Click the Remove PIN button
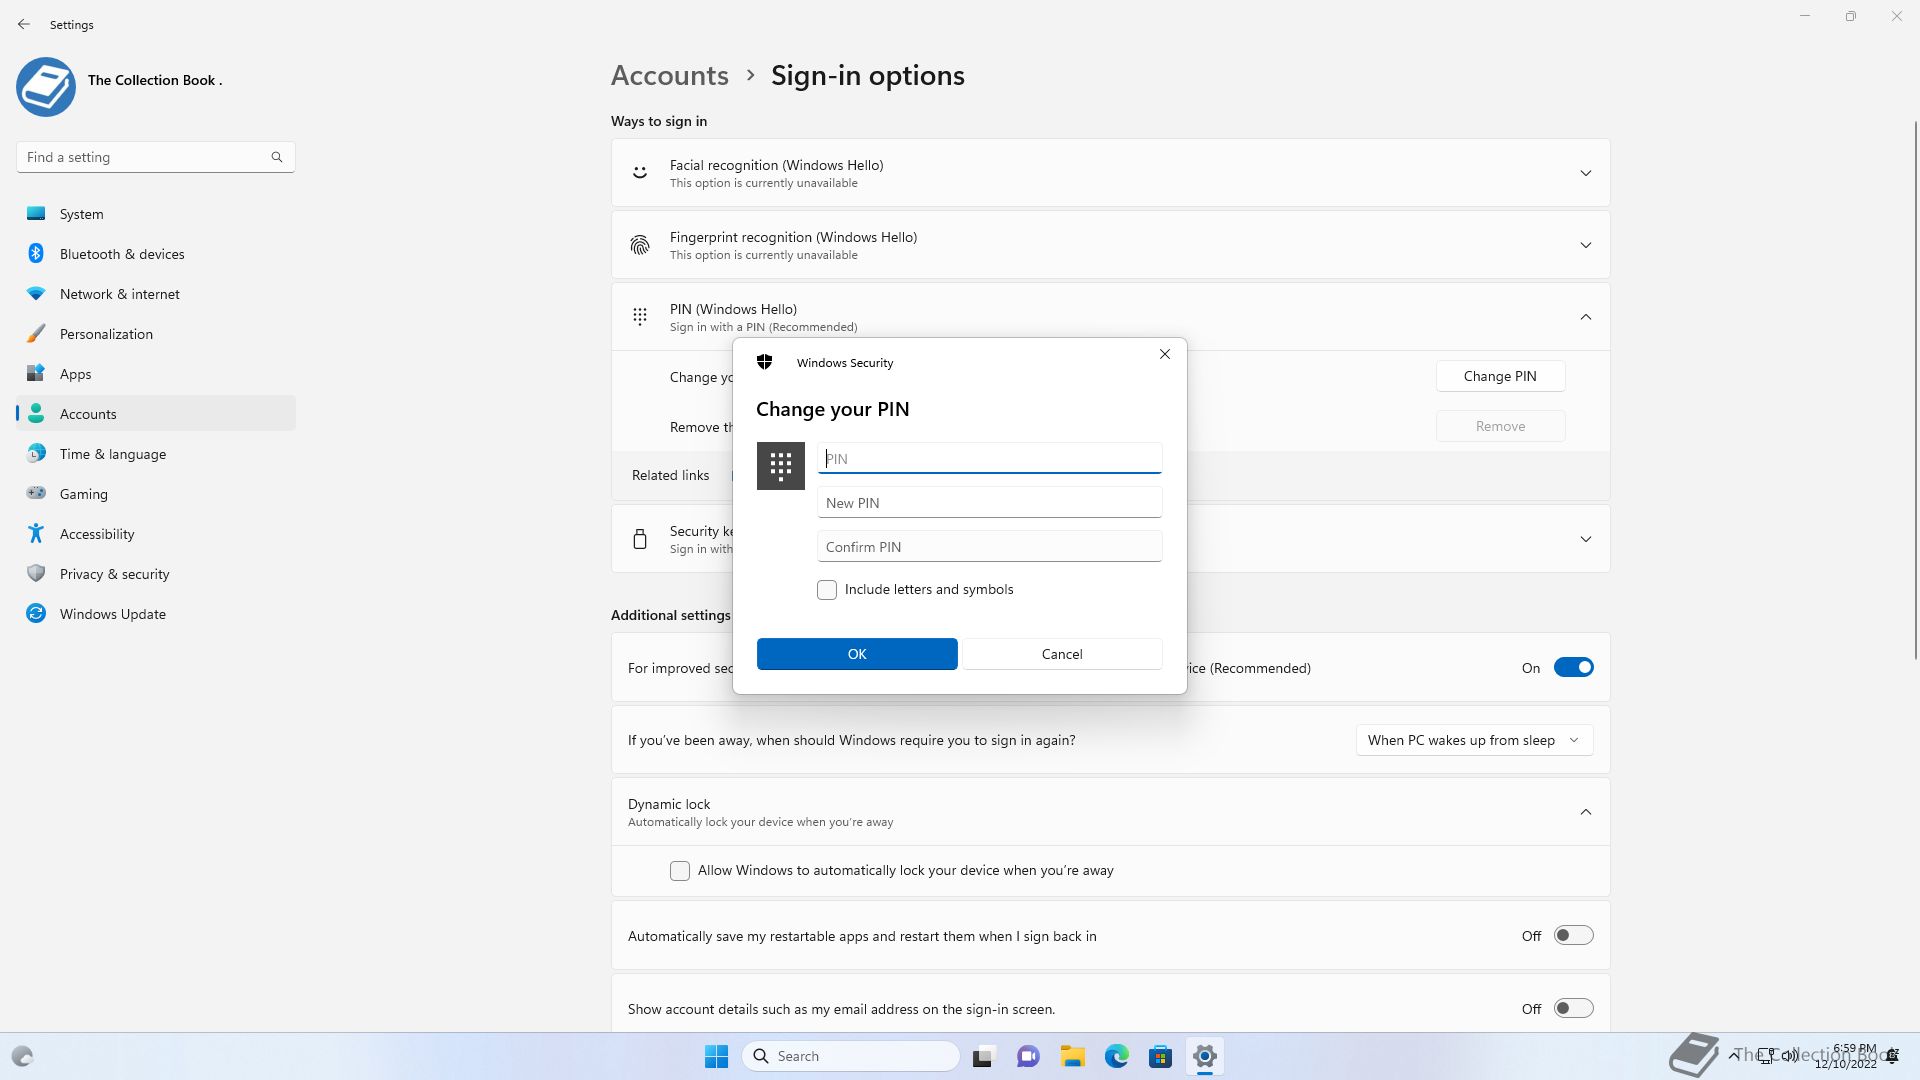 click(x=1500, y=426)
